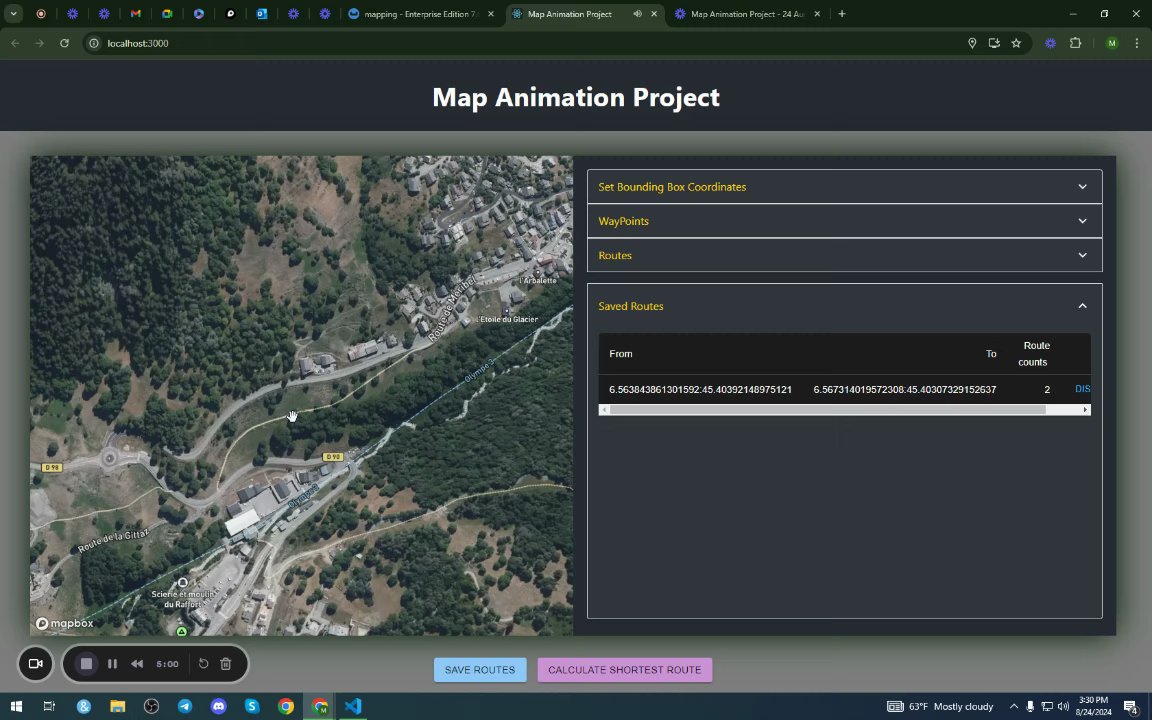Open a new browser tab

842,14
